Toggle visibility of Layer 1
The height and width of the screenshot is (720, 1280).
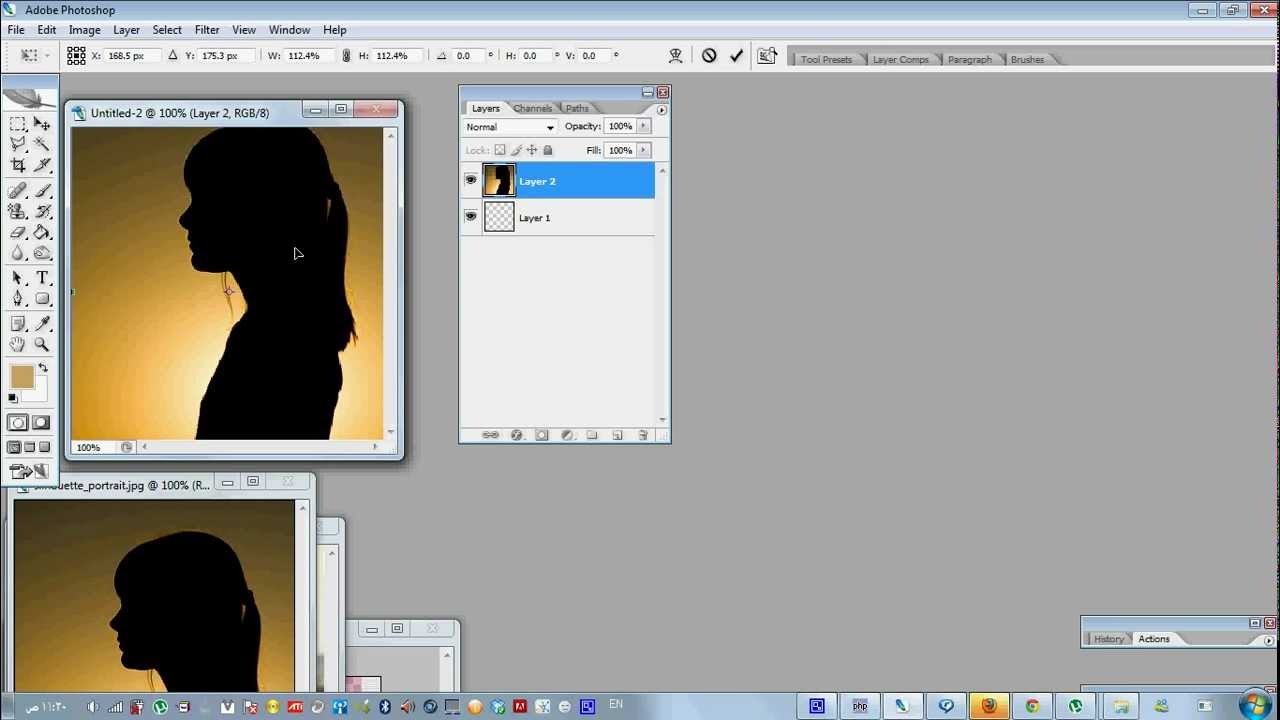click(471, 217)
